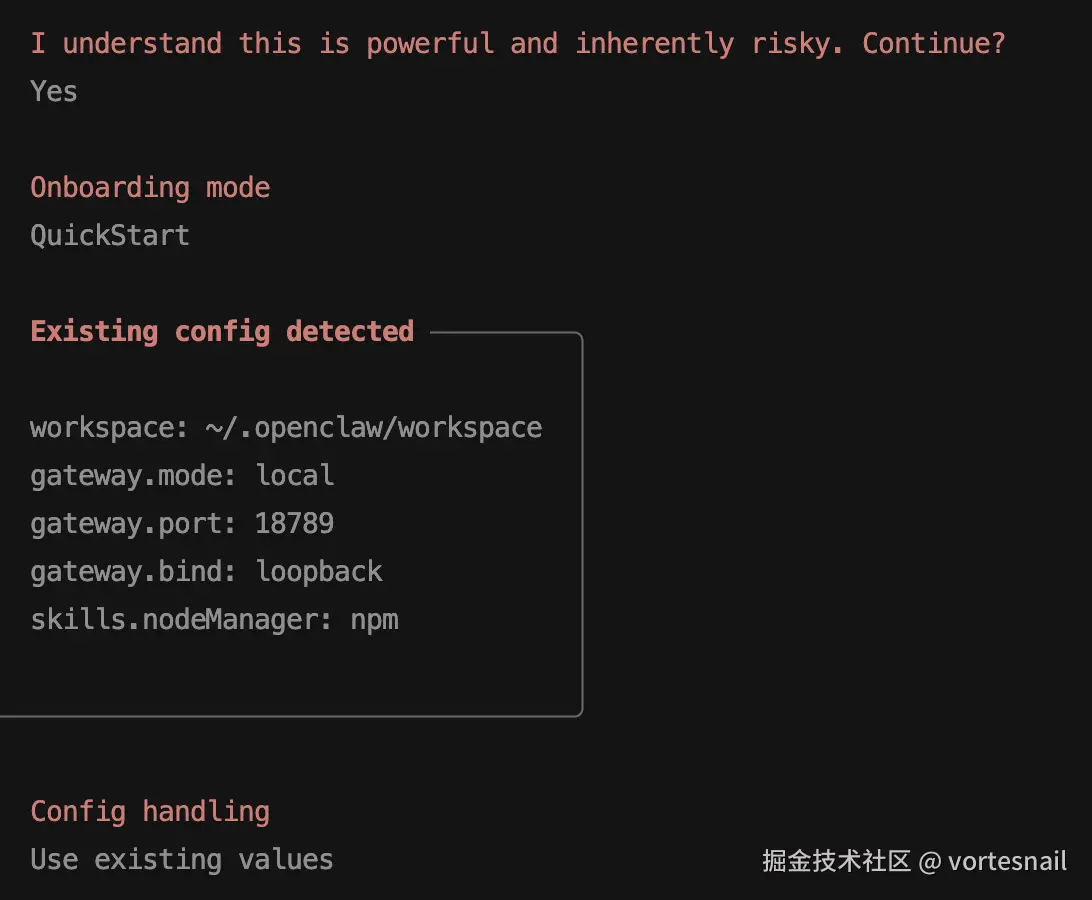Click the "Existing config detected" box title
This screenshot has width=1092, height=900.
tap(222, 331)
